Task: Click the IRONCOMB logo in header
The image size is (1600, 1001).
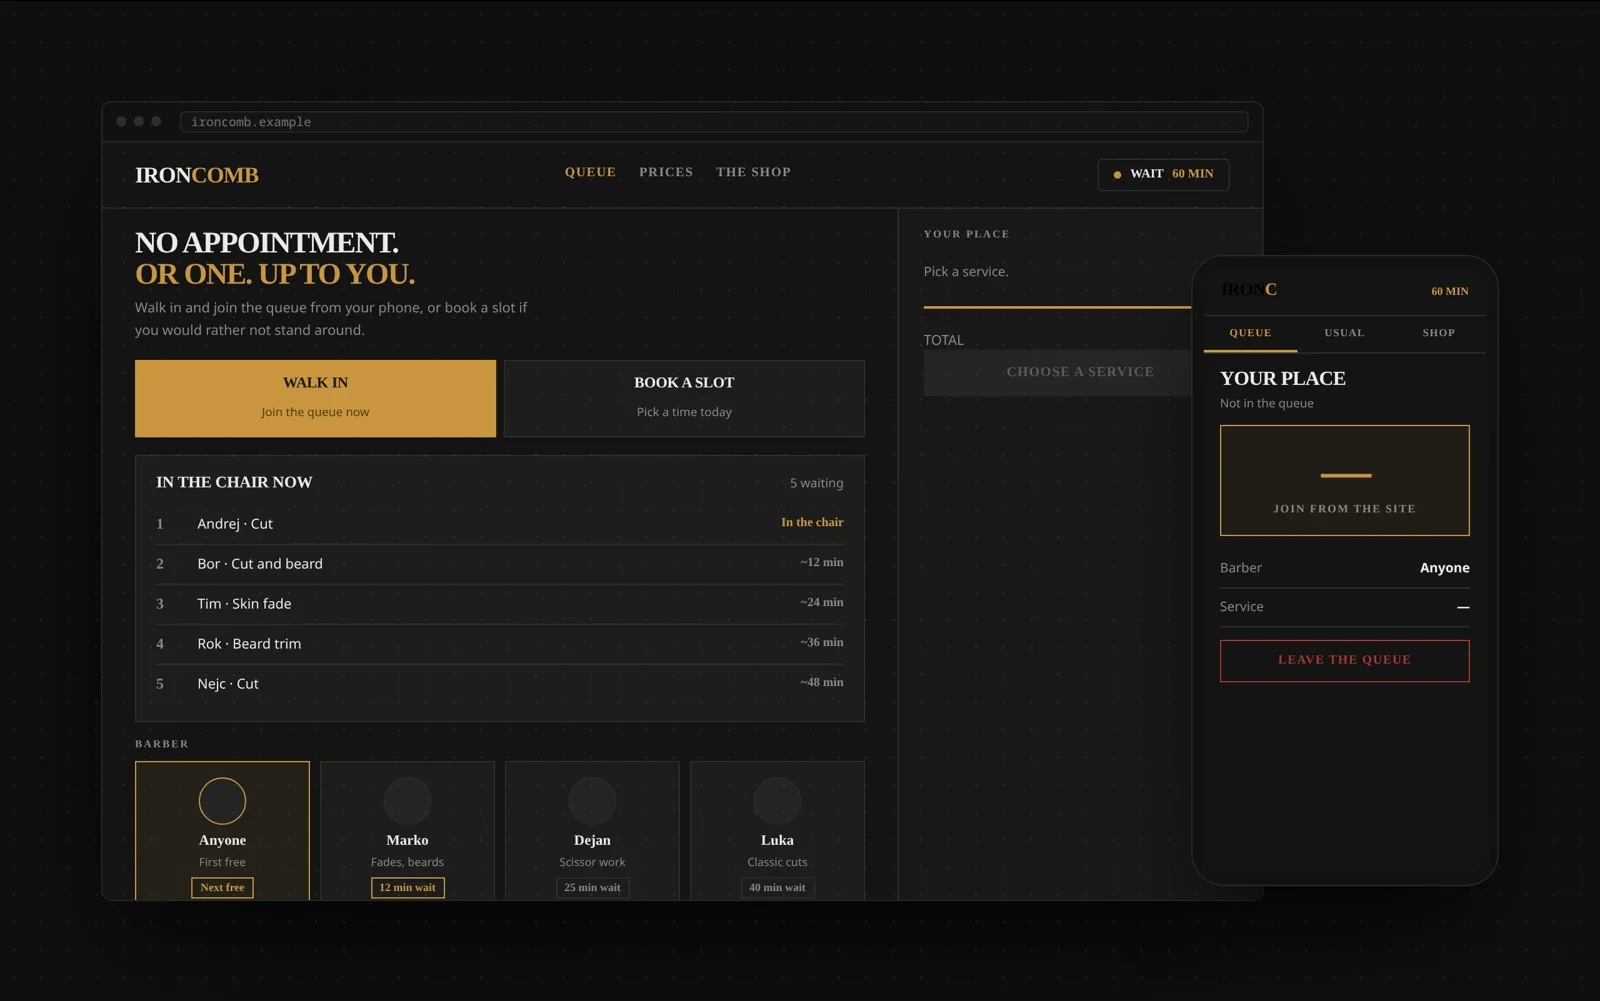Action: [x=197, y=175]
